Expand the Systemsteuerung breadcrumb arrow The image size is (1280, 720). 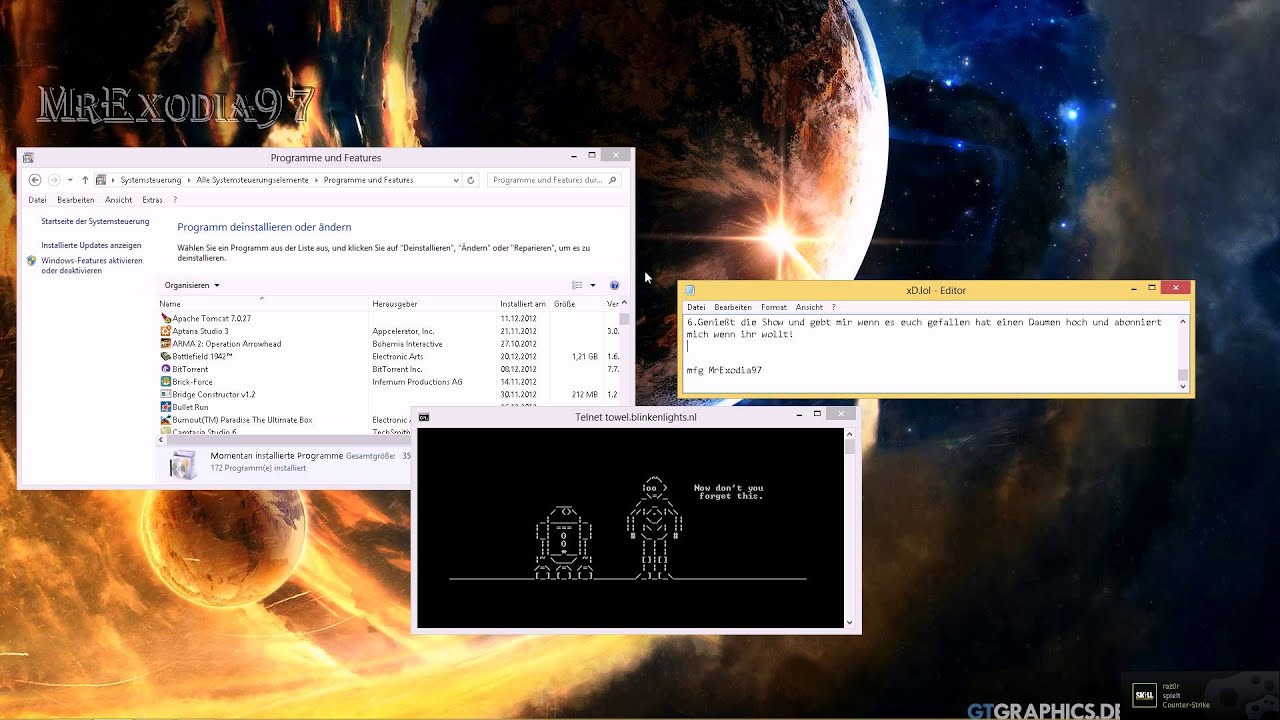[x=189, y=180]
